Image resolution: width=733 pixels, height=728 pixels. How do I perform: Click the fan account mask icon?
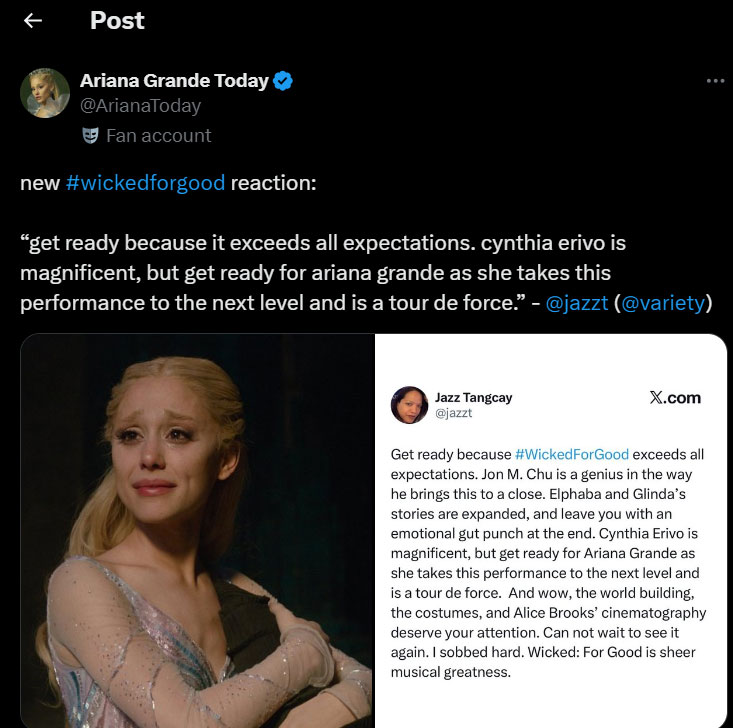pos(90,135)
